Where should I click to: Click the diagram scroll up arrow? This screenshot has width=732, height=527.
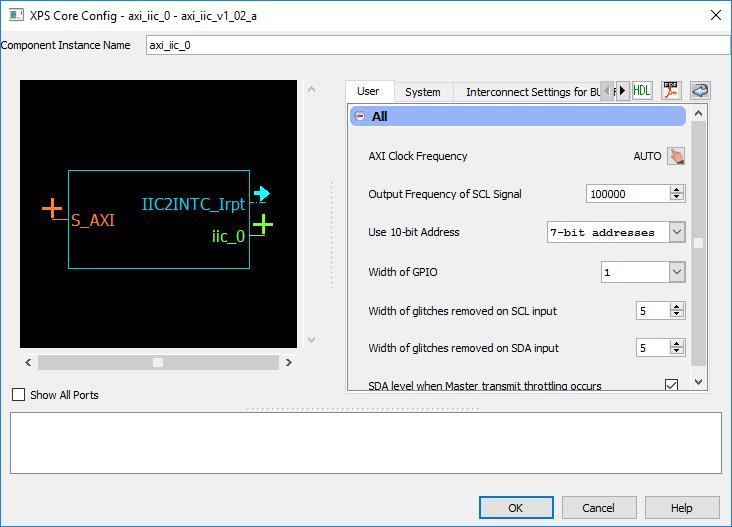(312, 89)
